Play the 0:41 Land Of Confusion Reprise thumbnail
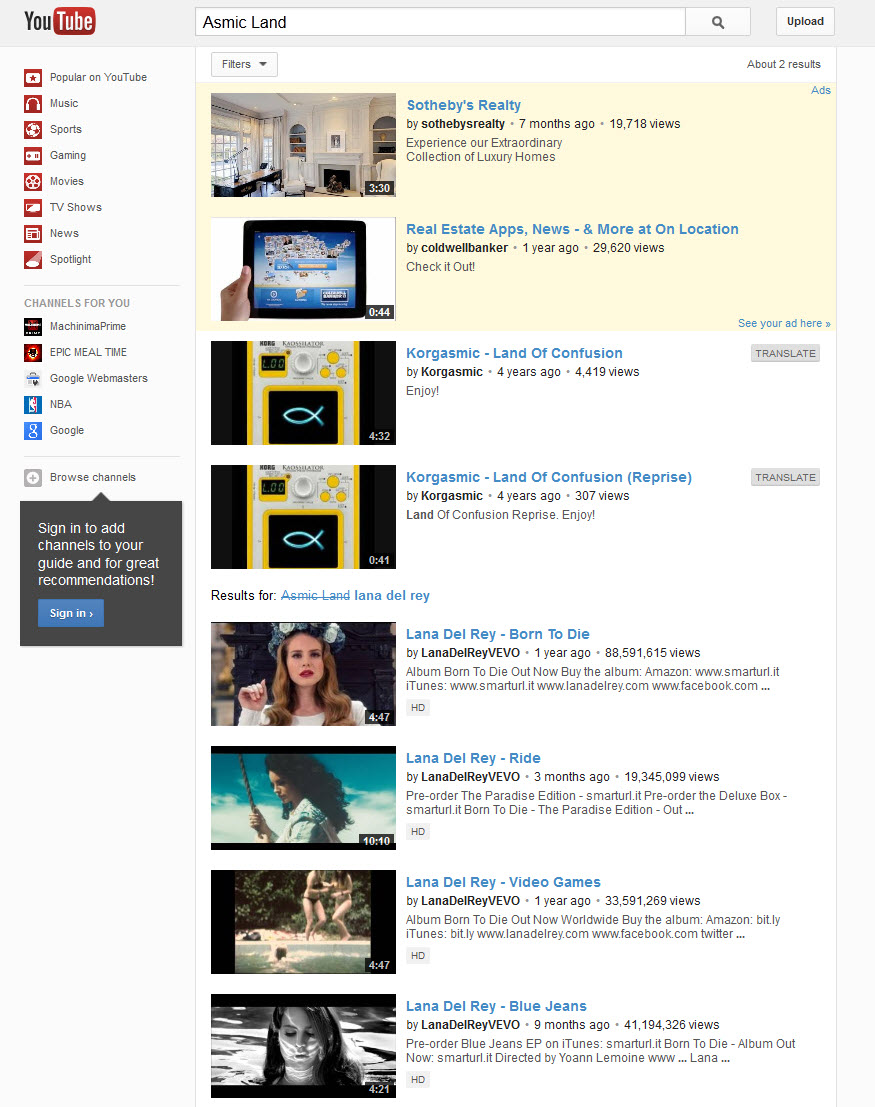875x1107 pixels. (304, 517)
